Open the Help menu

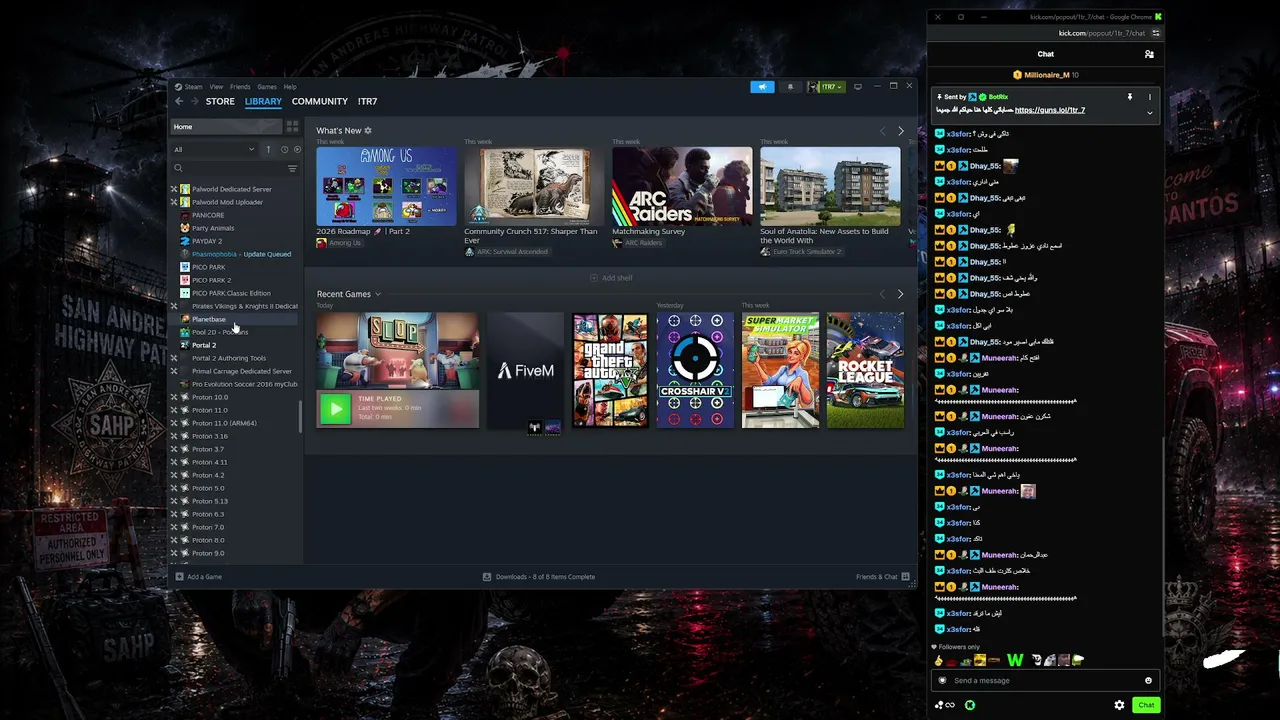[x=290, y=87]
